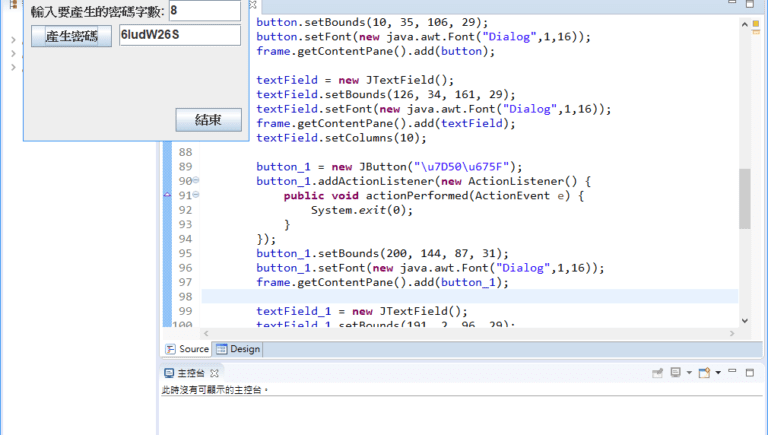Open the display selected console dropdown arrow

(x=689, y=372)
